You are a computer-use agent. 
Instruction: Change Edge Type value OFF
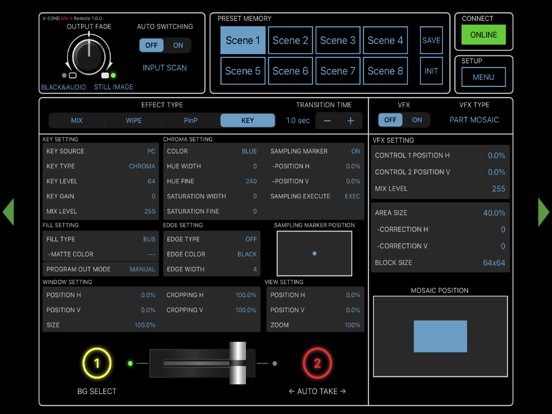pyautogui.click(x=251, y=239)
